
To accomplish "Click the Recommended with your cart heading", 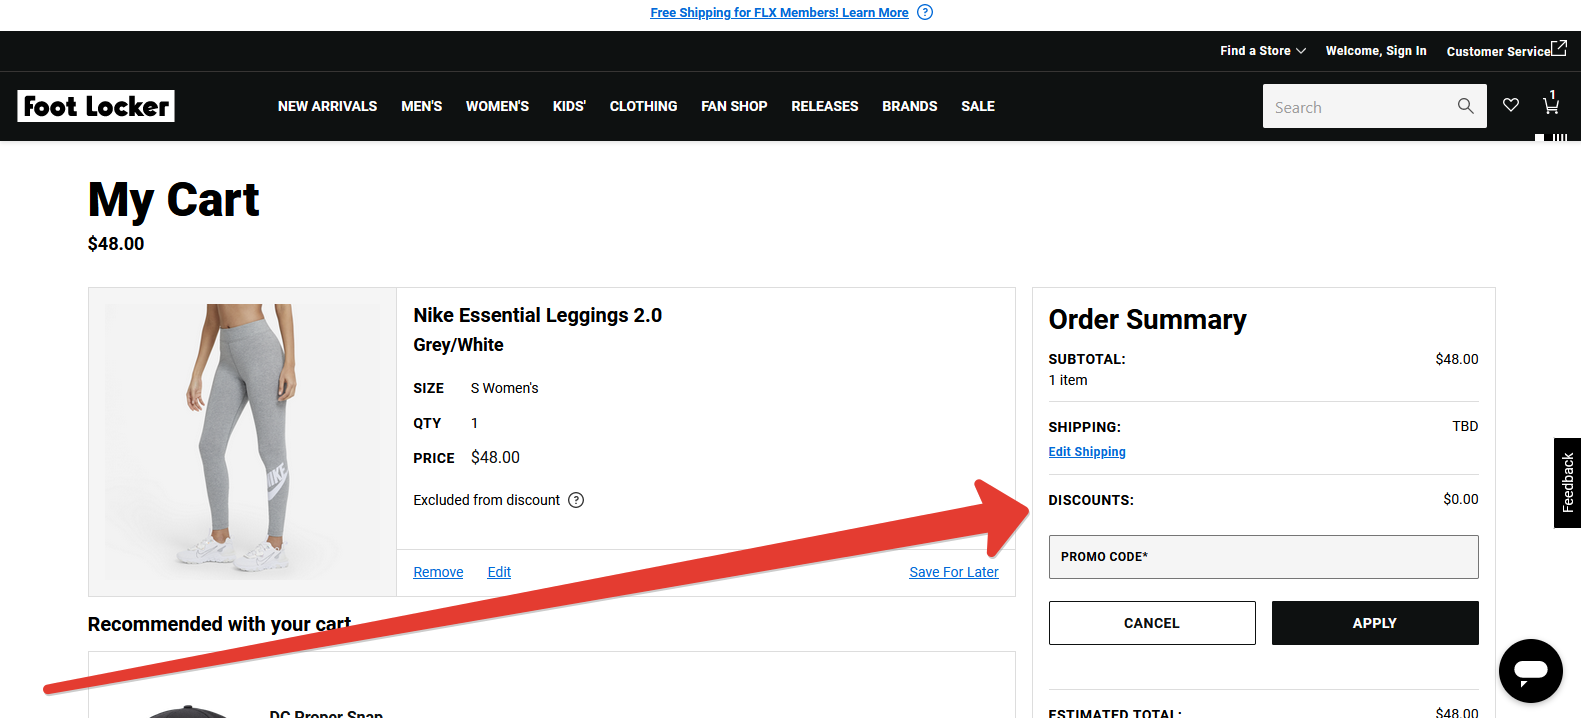I will [x=219, y=624].
